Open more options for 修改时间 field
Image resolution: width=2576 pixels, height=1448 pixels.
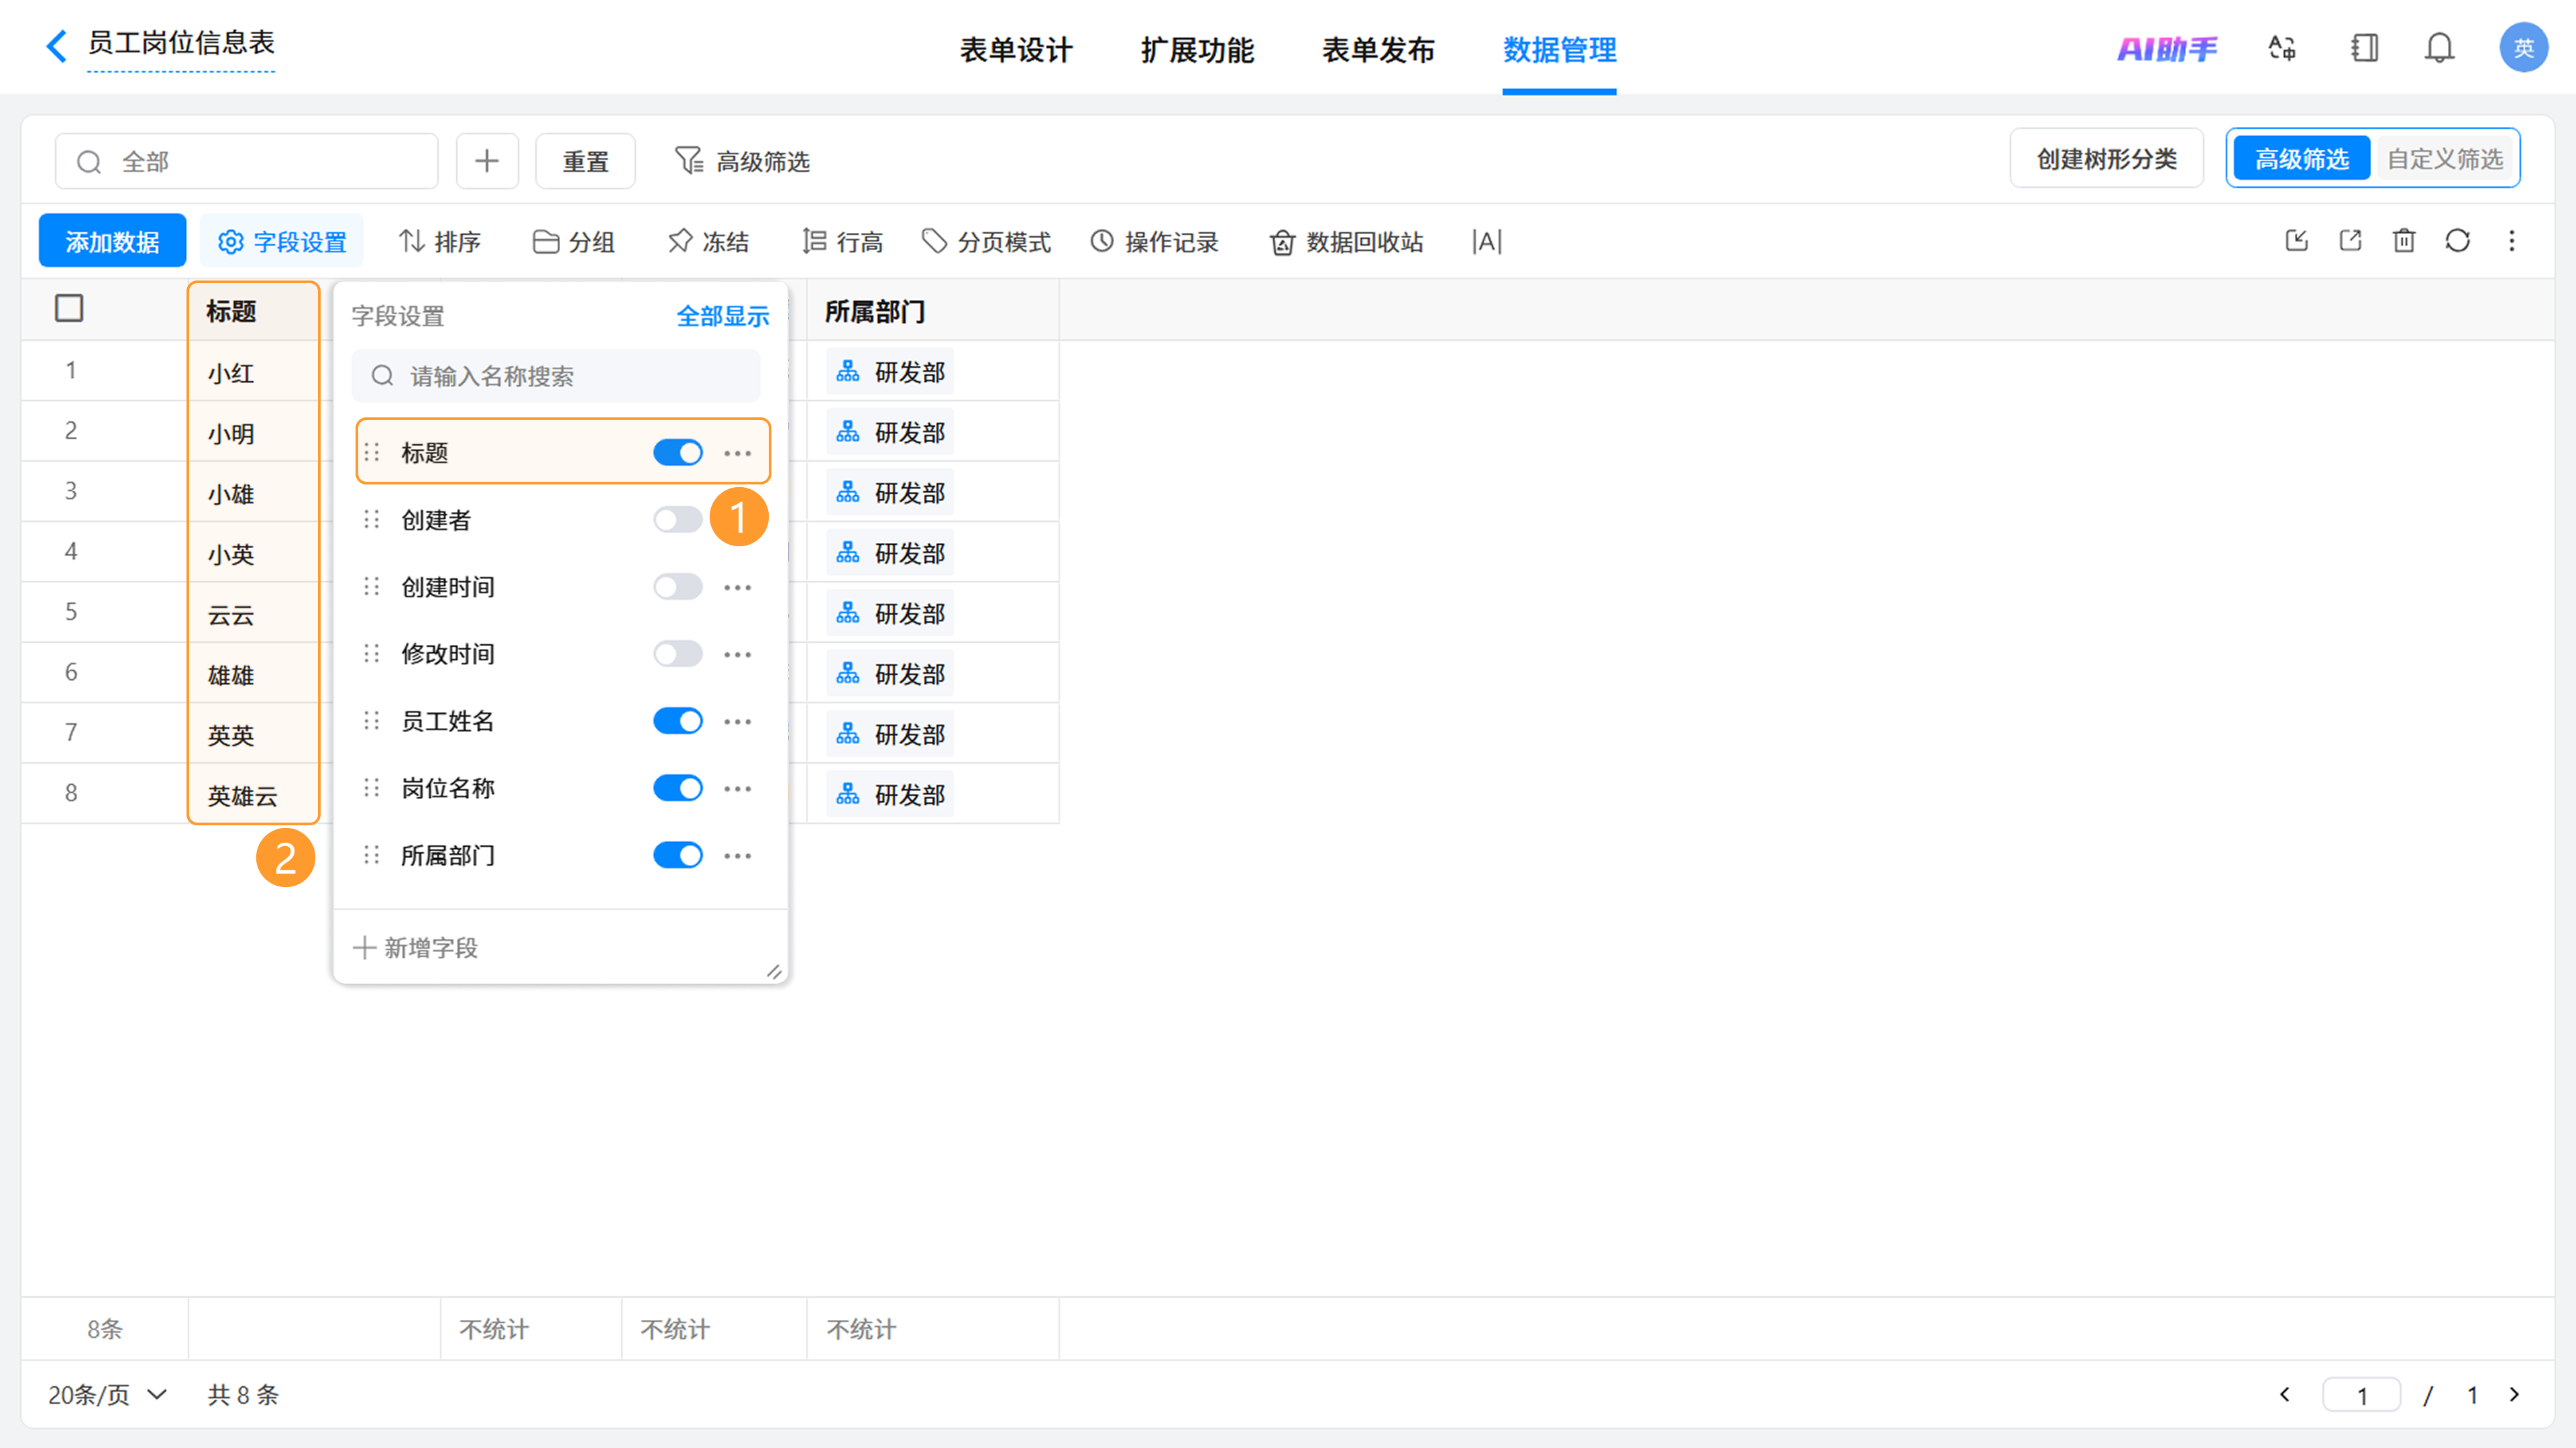tap(738, 654)
